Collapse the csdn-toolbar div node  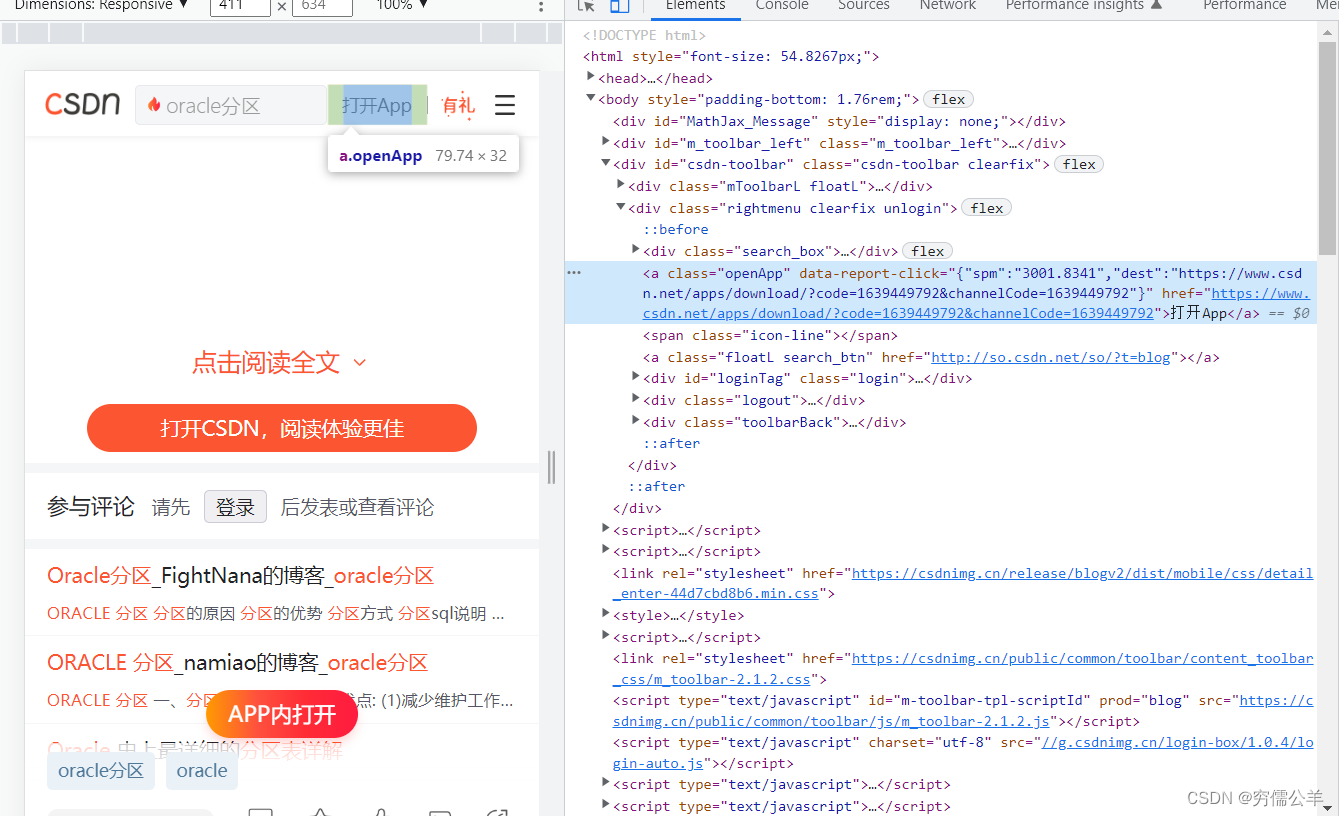606,164
